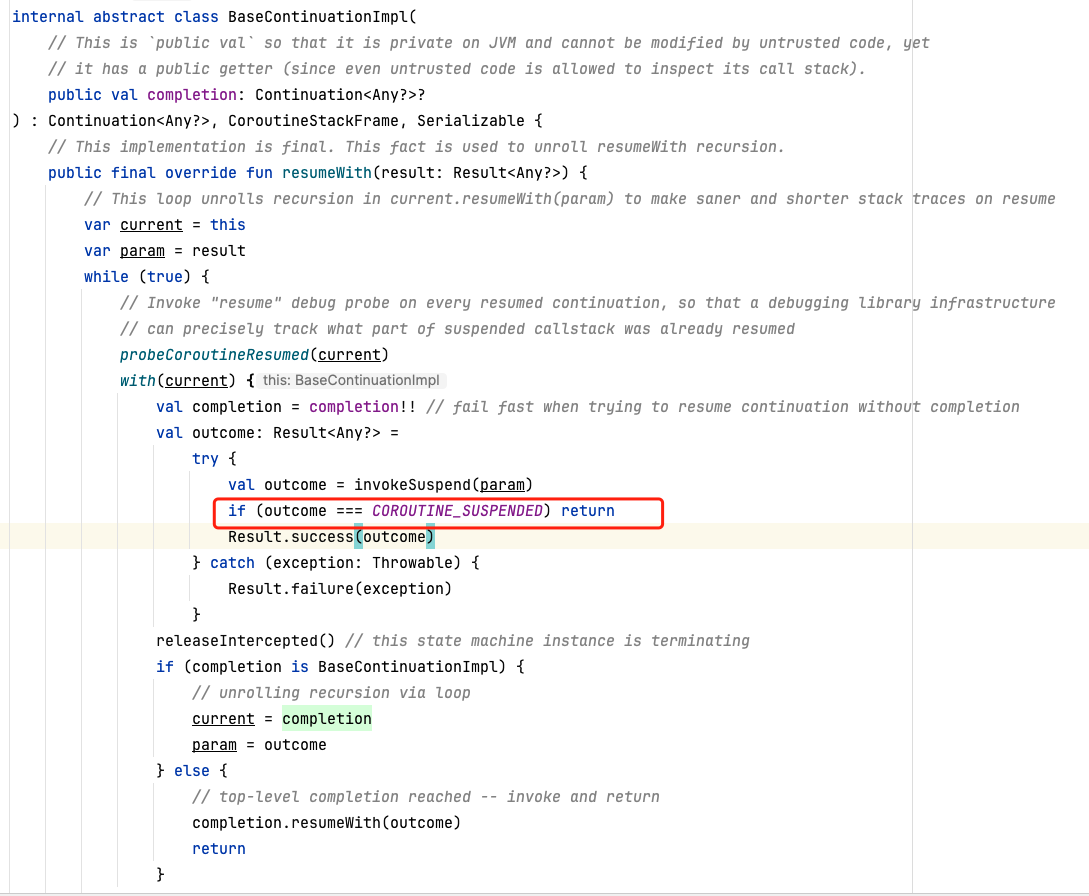Click the releaseIntercepted() call
Image resolution: width=1089 pixels, height=896 pixels.
click(245, 641)
